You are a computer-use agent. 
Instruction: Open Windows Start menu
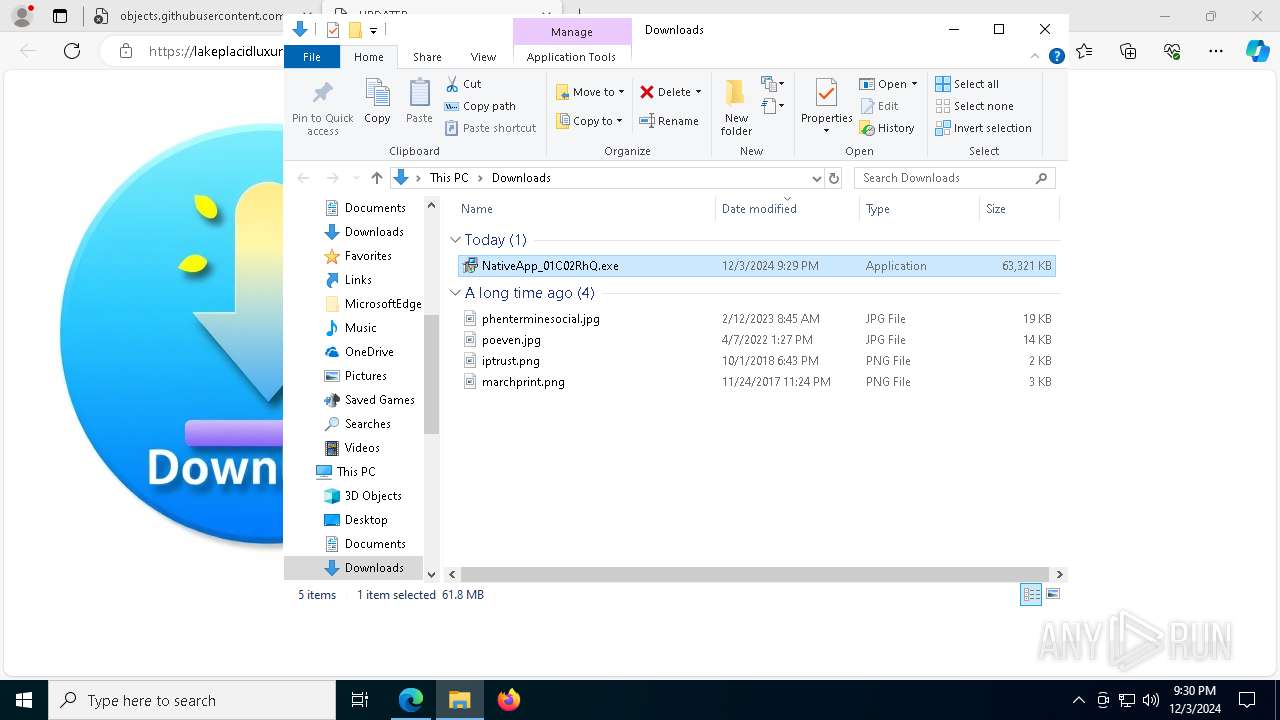(24, 700)
